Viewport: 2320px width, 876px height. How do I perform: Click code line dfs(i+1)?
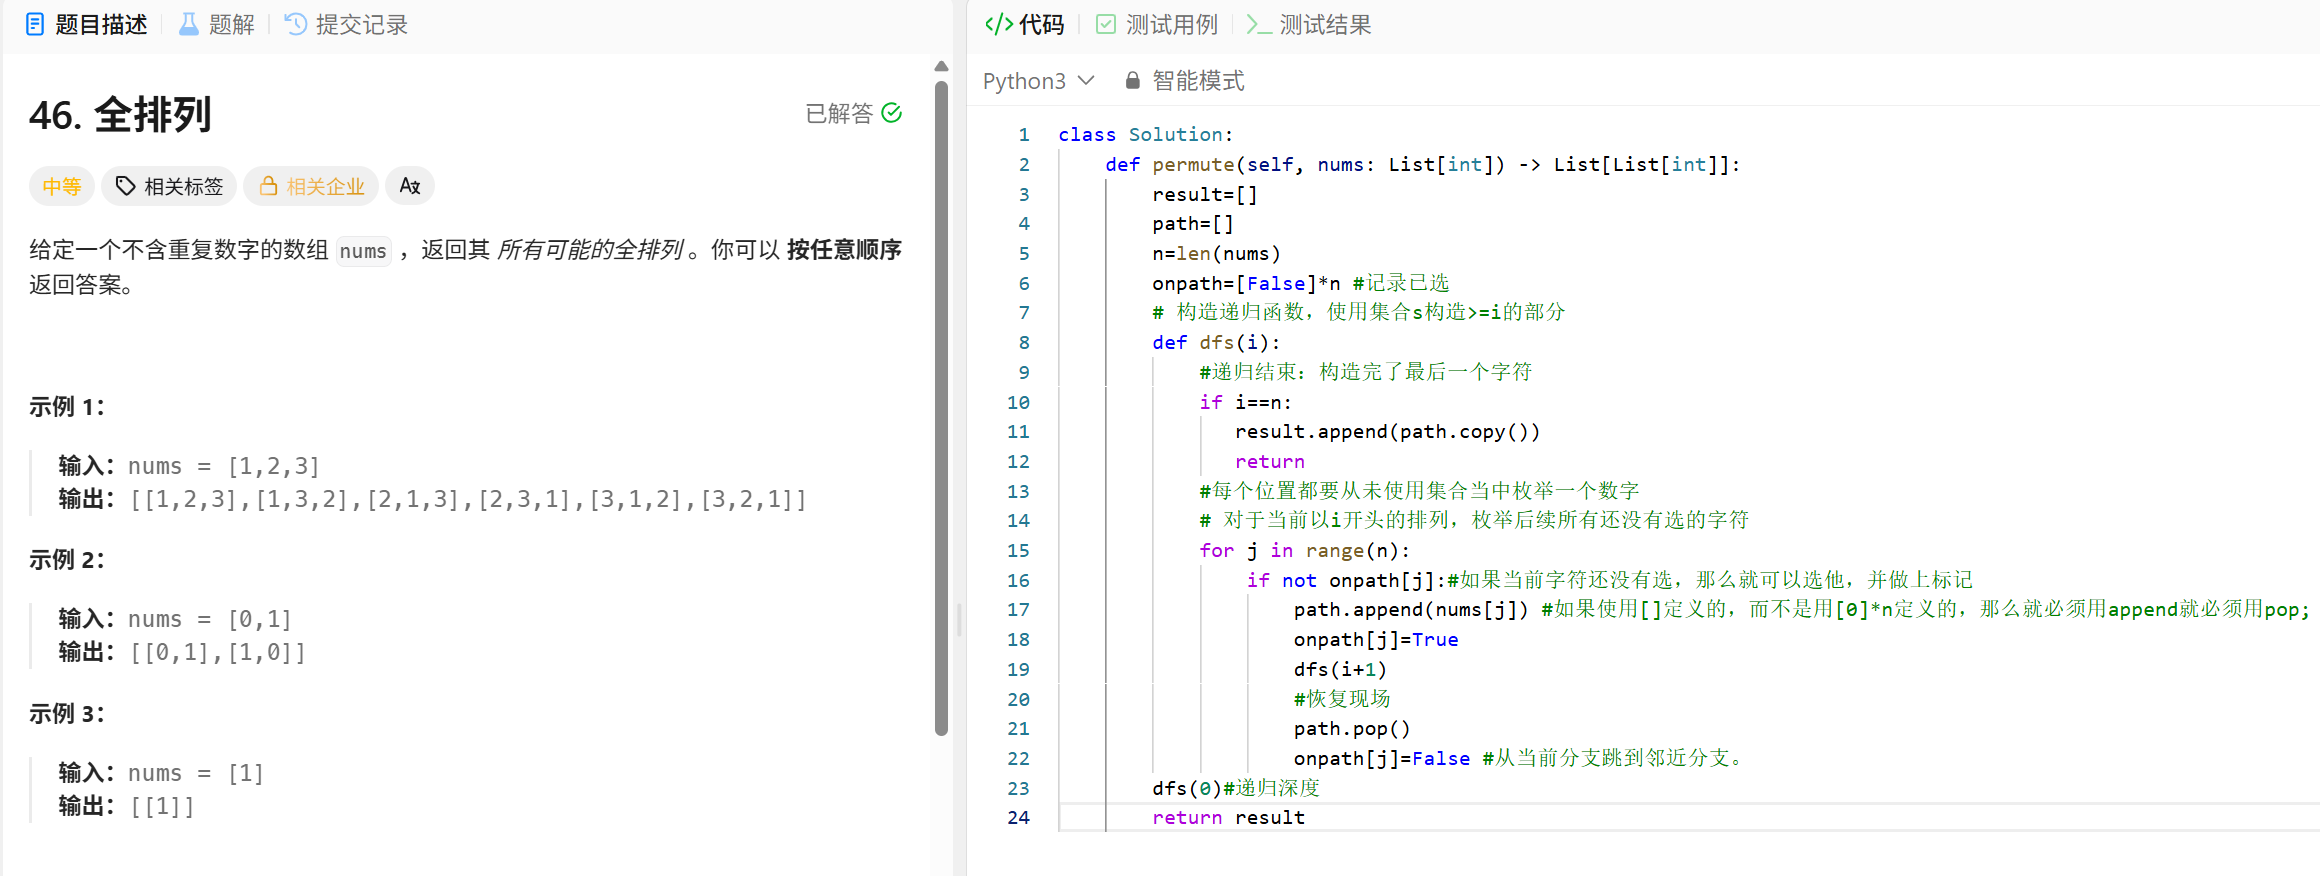1340,669
